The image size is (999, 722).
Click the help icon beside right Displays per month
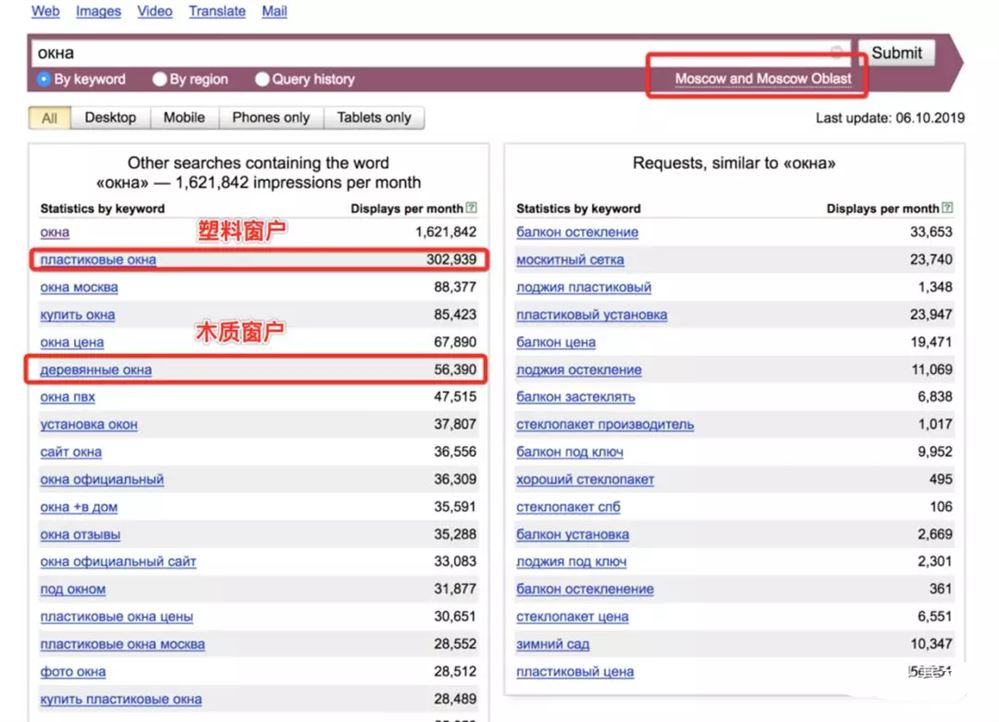point(947,208)
